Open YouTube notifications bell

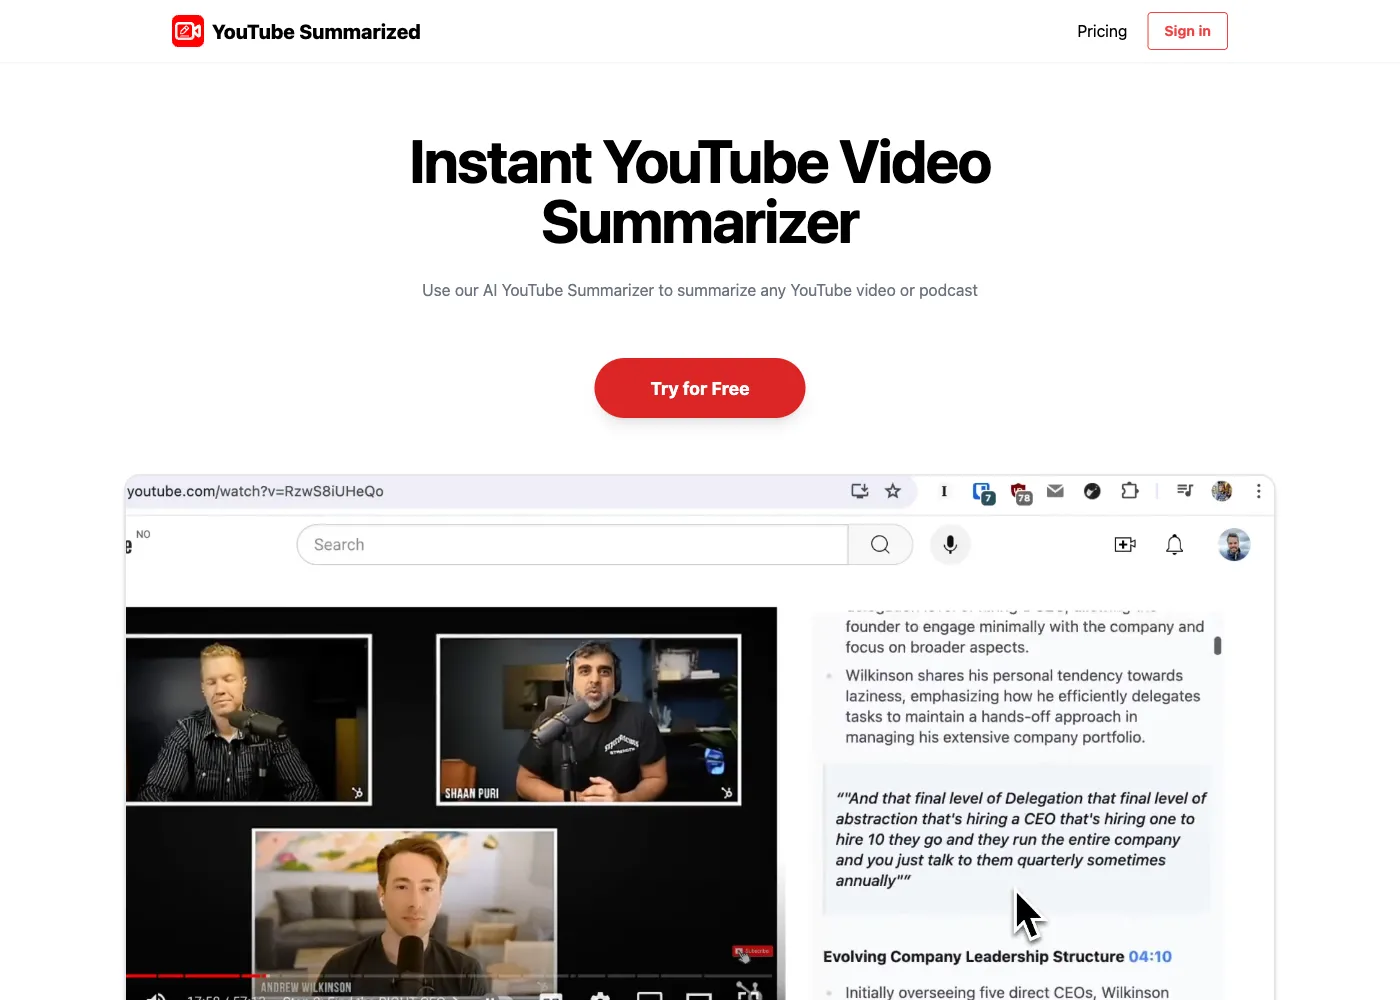[x=1175, y=545]
